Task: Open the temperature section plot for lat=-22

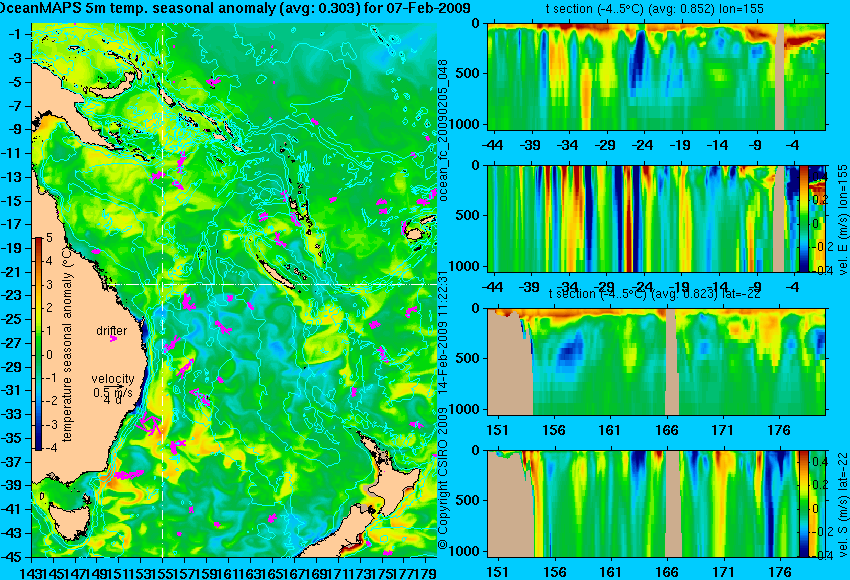Action: pos(656,362)
